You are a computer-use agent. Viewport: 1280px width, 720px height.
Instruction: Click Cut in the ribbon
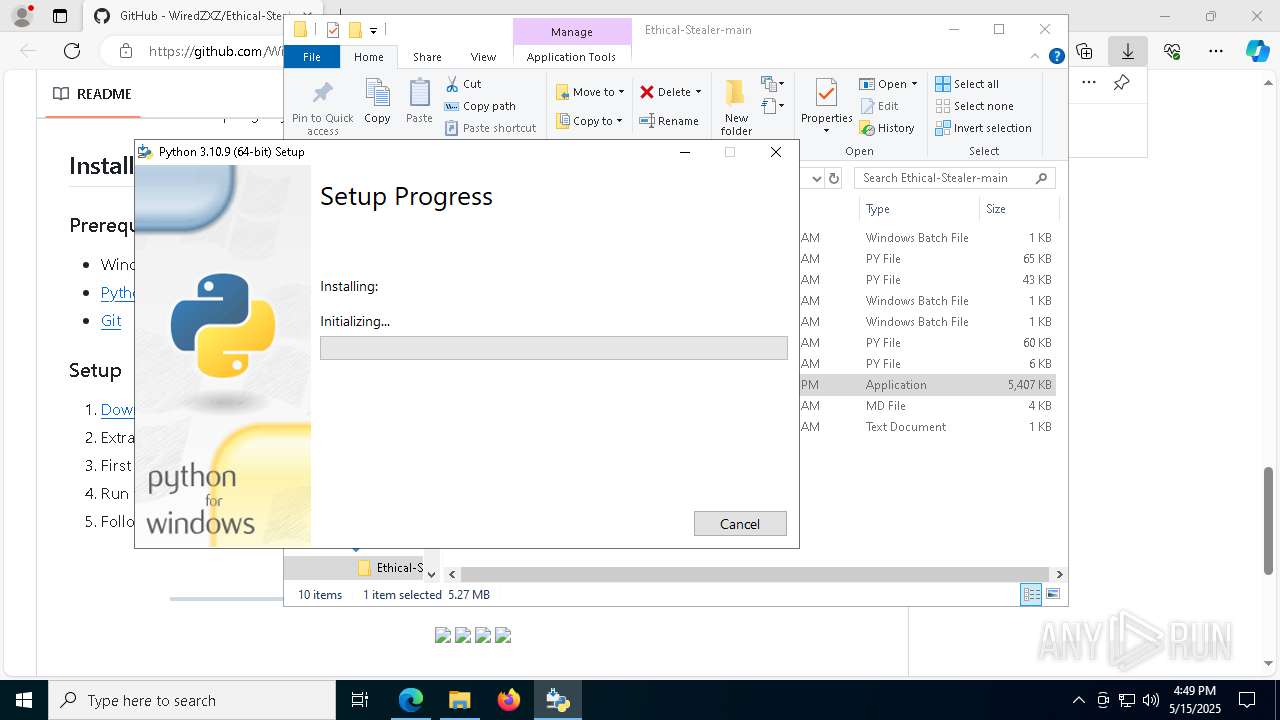[463, 84]
